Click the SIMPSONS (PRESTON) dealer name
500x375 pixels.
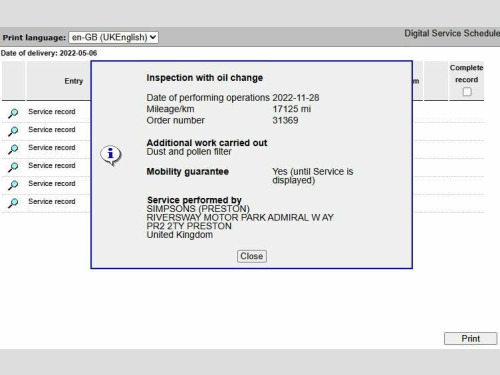[x=198, y=209]
